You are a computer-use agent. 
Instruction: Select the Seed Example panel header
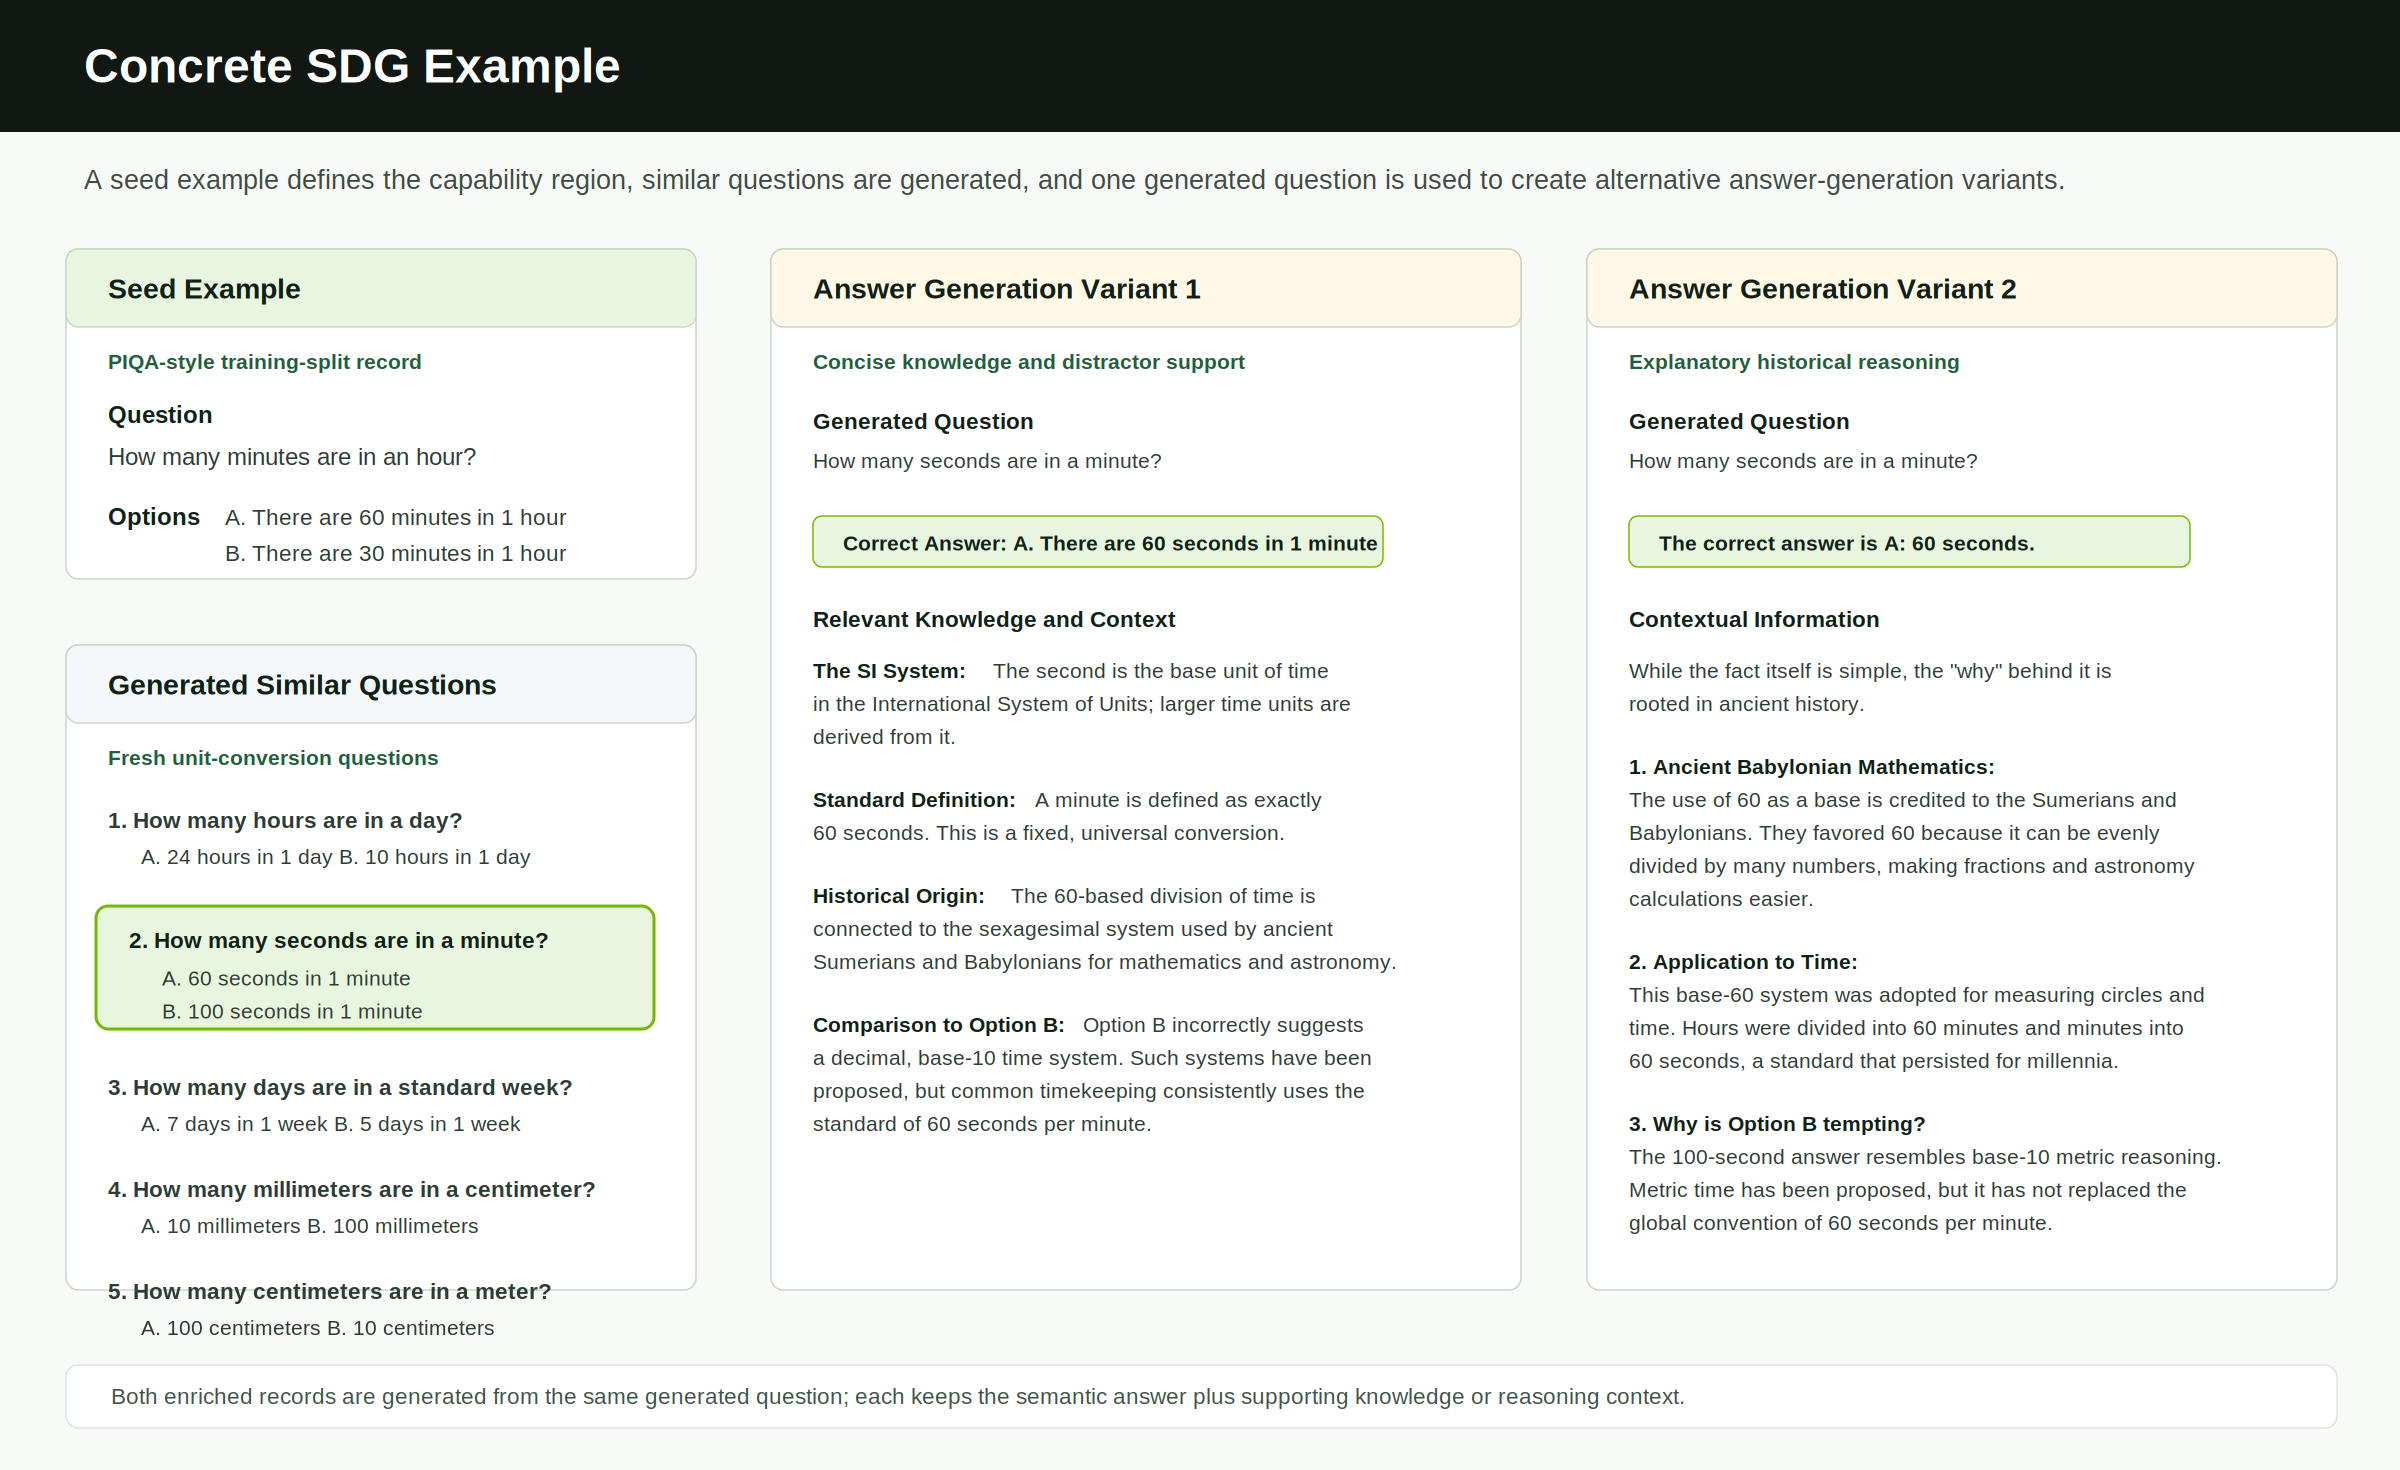[381, 288]
